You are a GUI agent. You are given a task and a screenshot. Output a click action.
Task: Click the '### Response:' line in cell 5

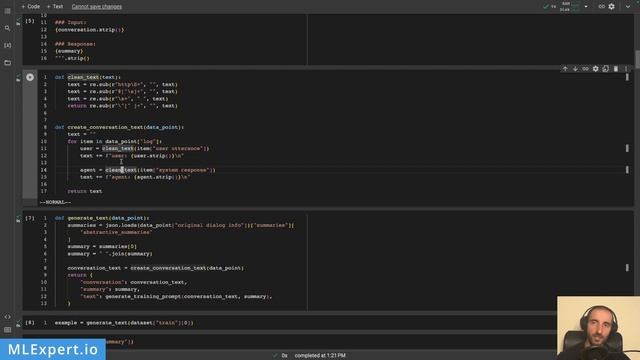pos(75,44)
